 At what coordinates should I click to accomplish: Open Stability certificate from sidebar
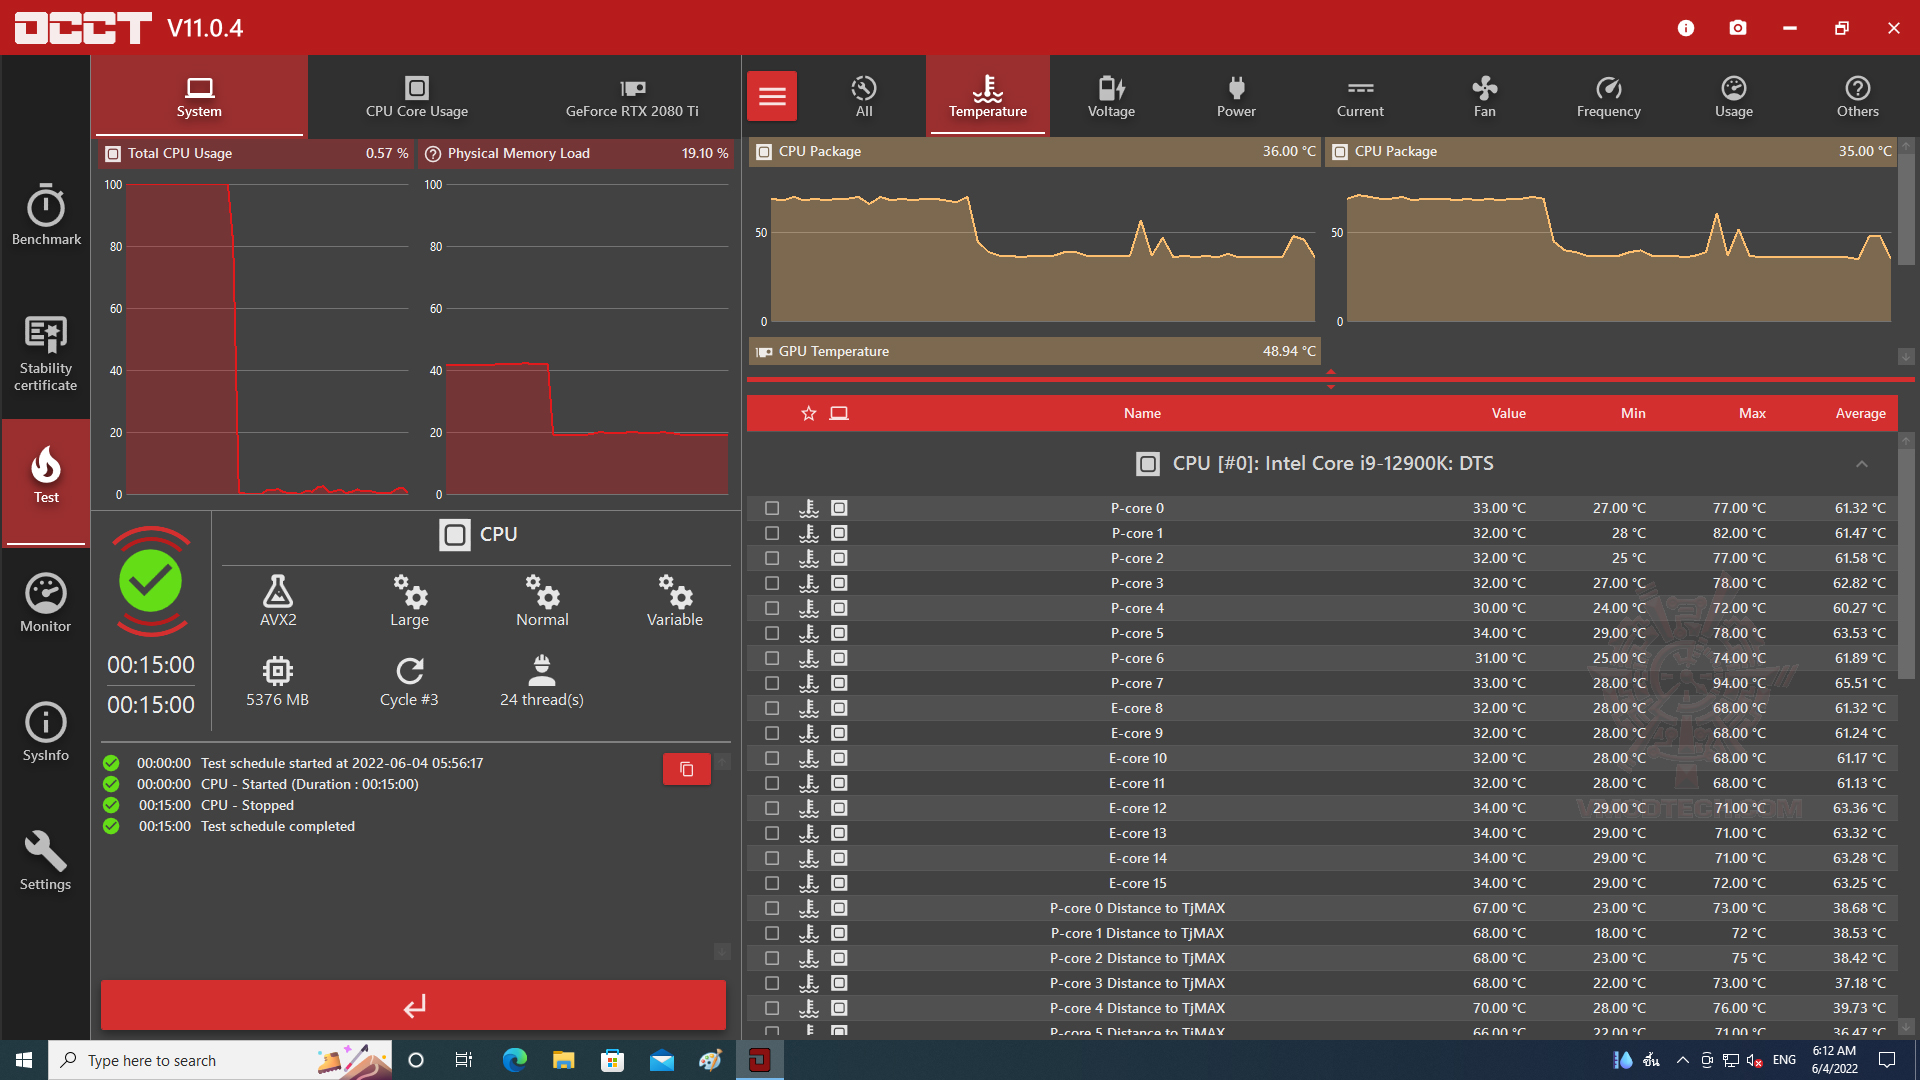pyautogui.click(x=46, y=352)
